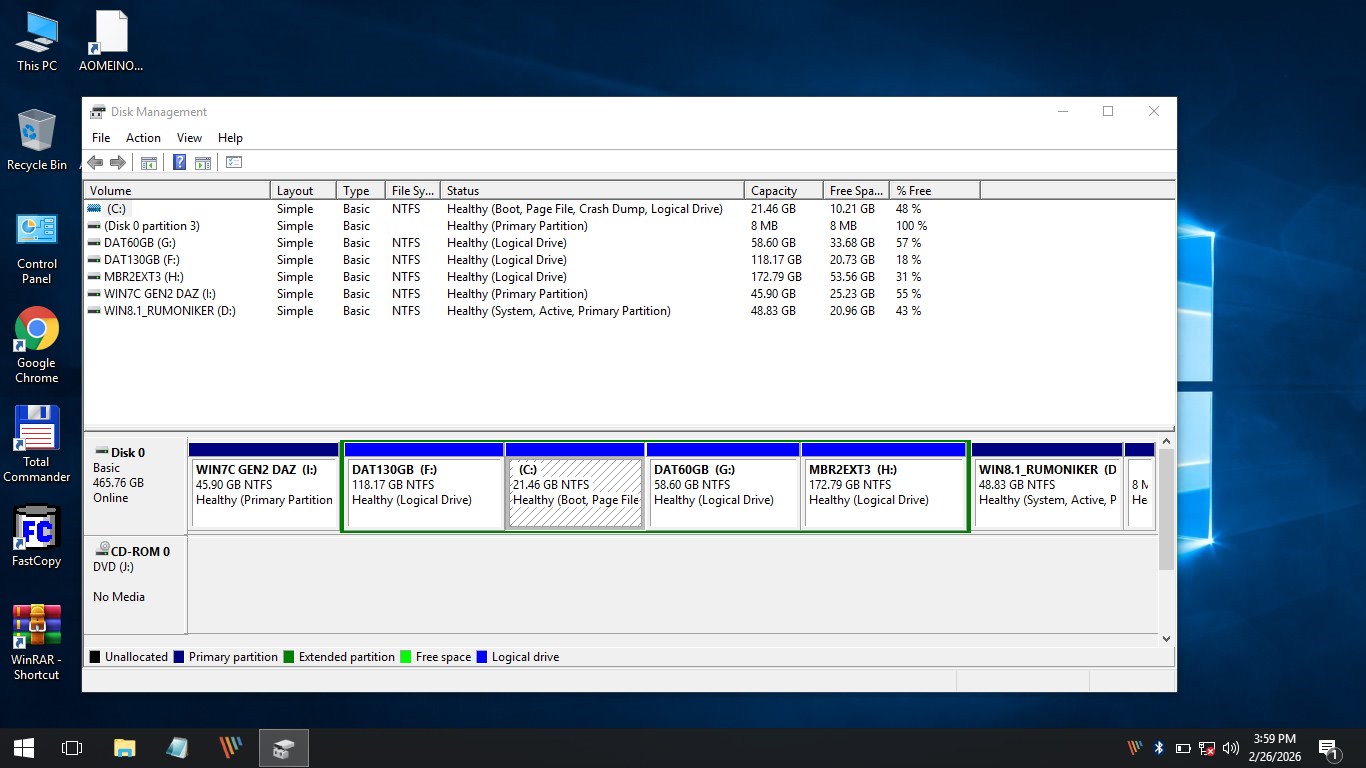Select MBR2EXT3 (H:) partition block in graph
Viewport: 1366px width, 768px height.
pyautogui.click(x=884, y=486)
